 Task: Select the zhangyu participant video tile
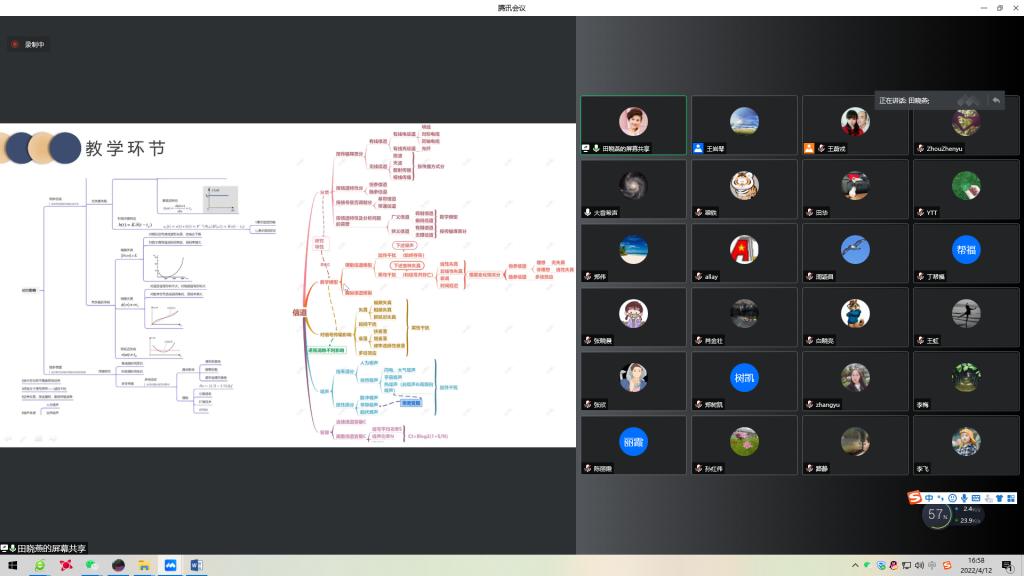854,382
